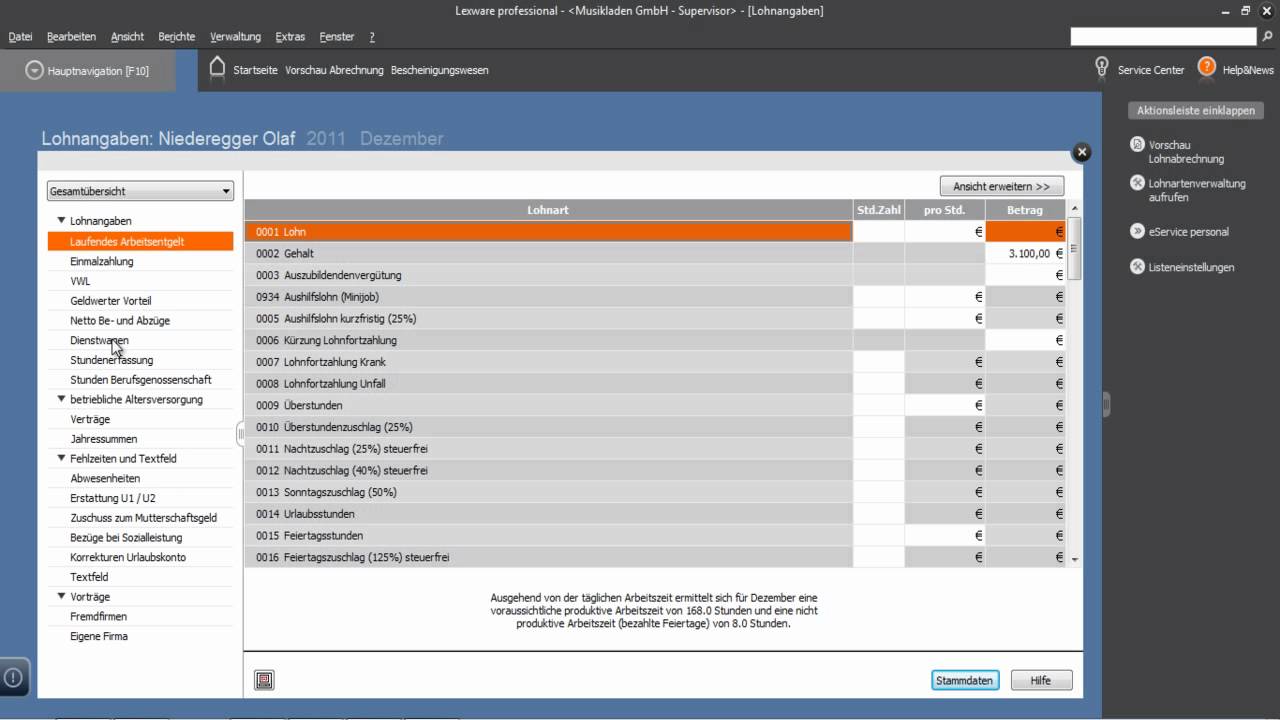Close the Lohnangaben panel with X icon
This screenshot has height=720, width=1280.
1081,152
